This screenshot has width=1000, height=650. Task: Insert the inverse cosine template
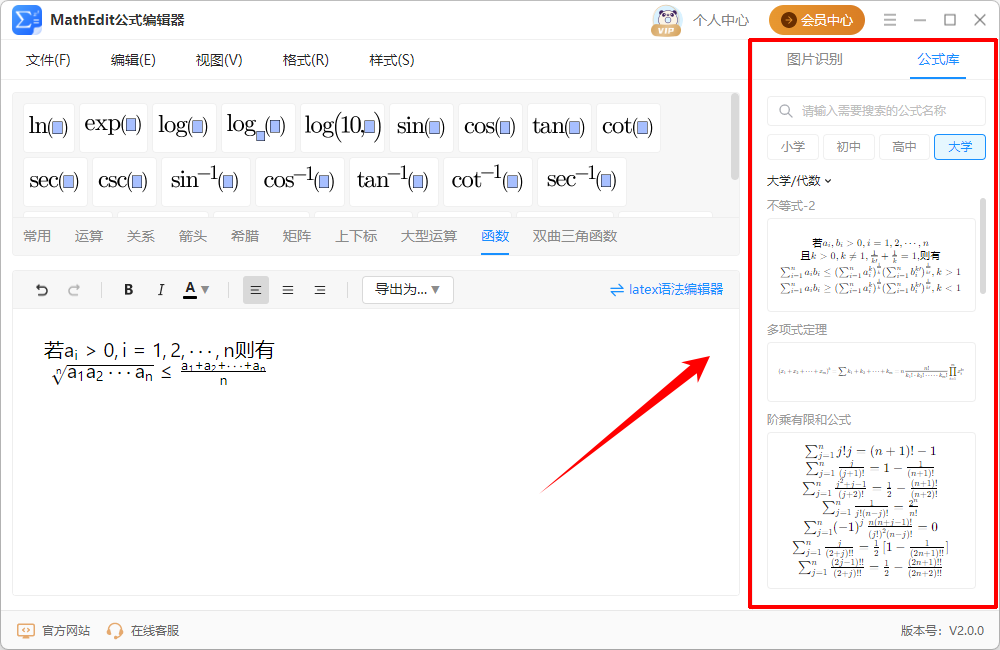click(x=300, y=181)
